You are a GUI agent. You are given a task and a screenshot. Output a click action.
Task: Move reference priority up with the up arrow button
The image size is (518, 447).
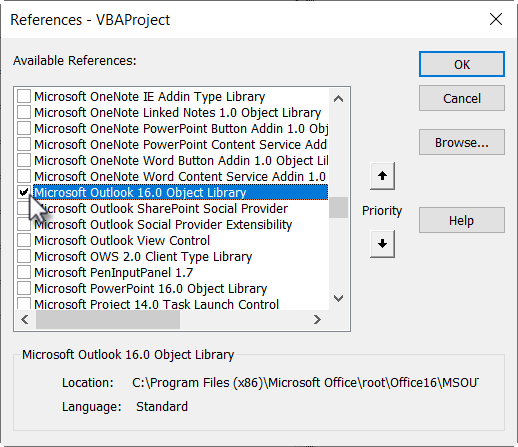click(x=382, y=176)
